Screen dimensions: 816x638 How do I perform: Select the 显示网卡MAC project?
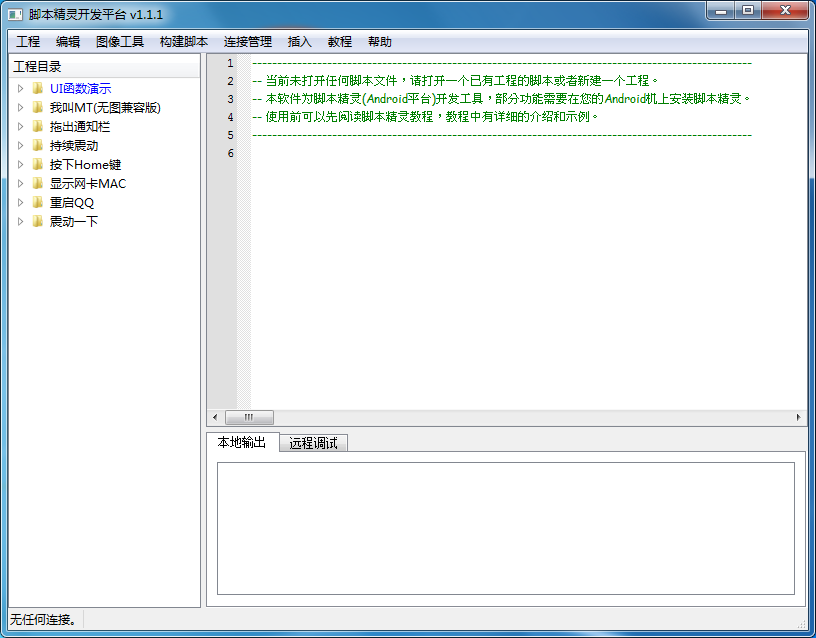[88, 184]
